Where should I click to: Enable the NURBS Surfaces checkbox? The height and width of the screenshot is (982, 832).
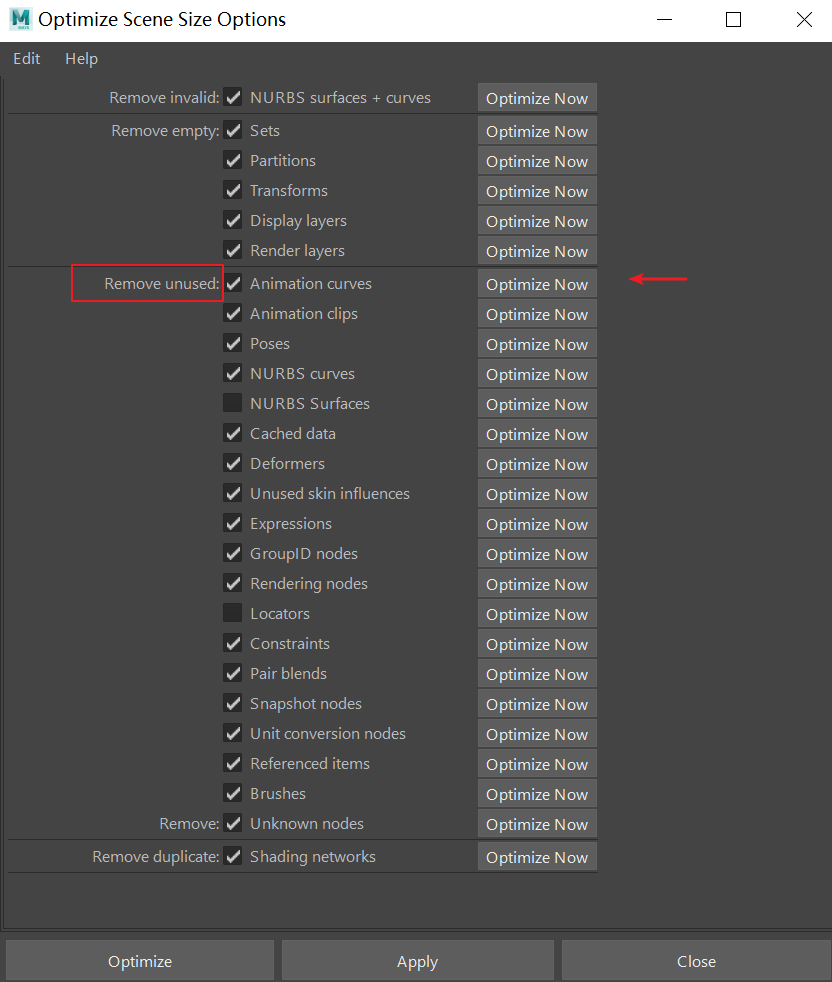233,403
